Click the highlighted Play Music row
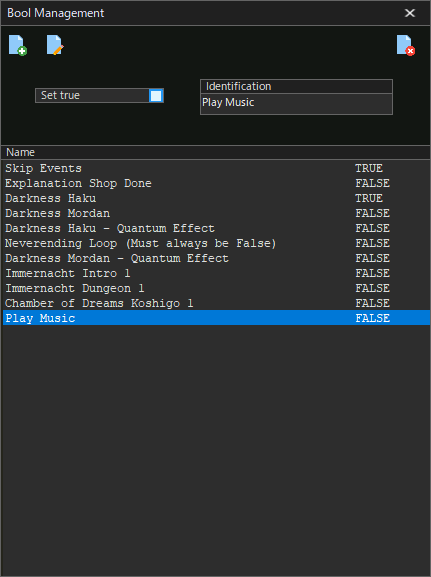 click(x=216, y=318)
